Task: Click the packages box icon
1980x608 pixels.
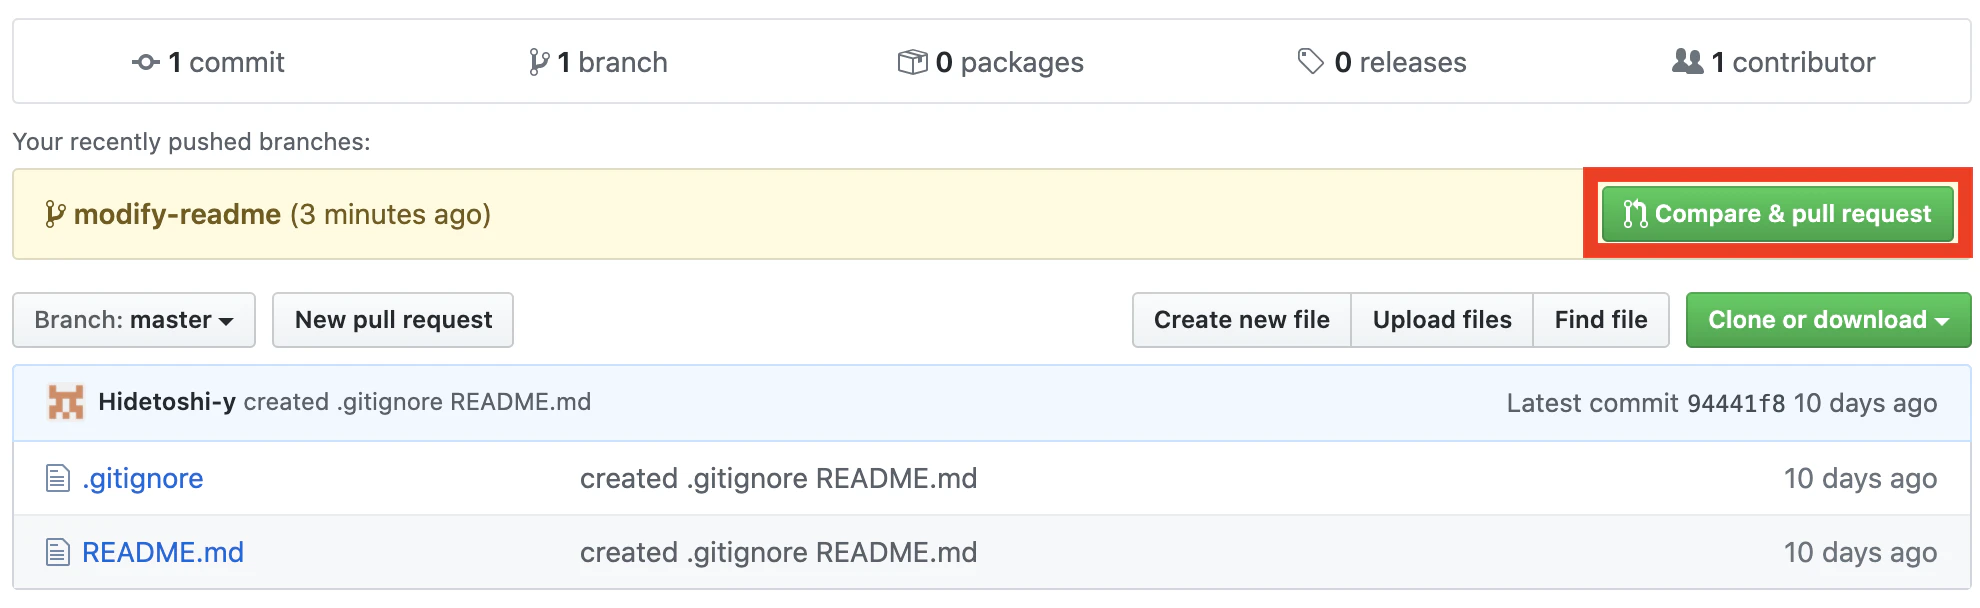Action: tap(912, 62)
